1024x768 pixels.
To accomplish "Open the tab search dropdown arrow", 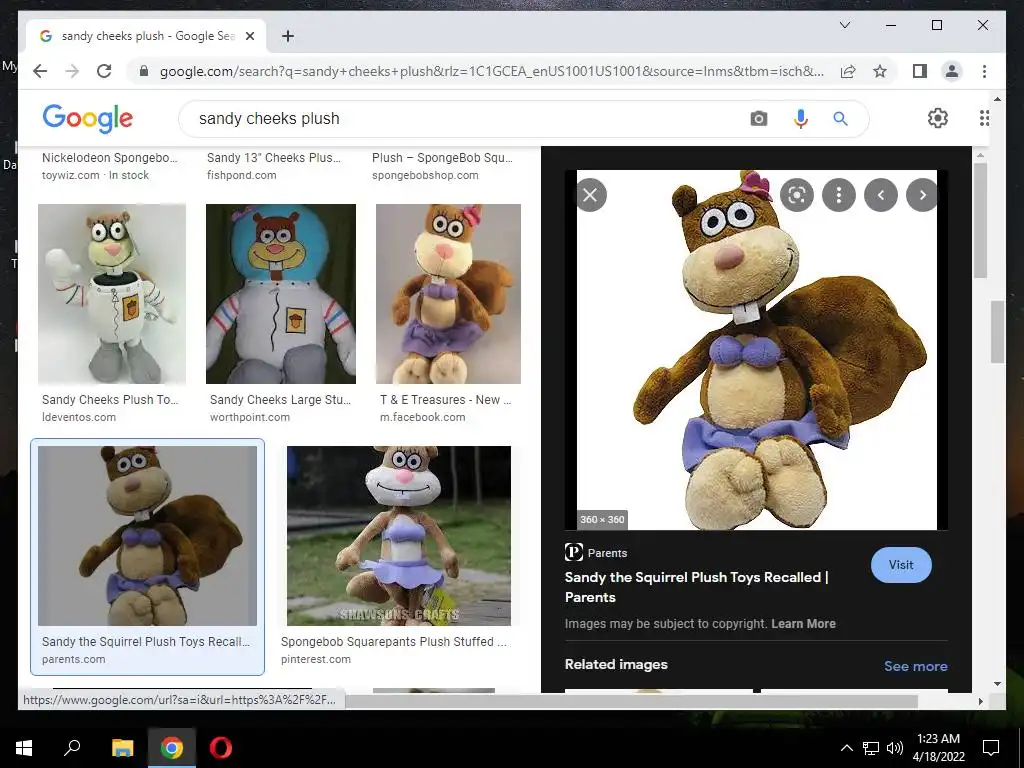I will (x=844, y=25).
